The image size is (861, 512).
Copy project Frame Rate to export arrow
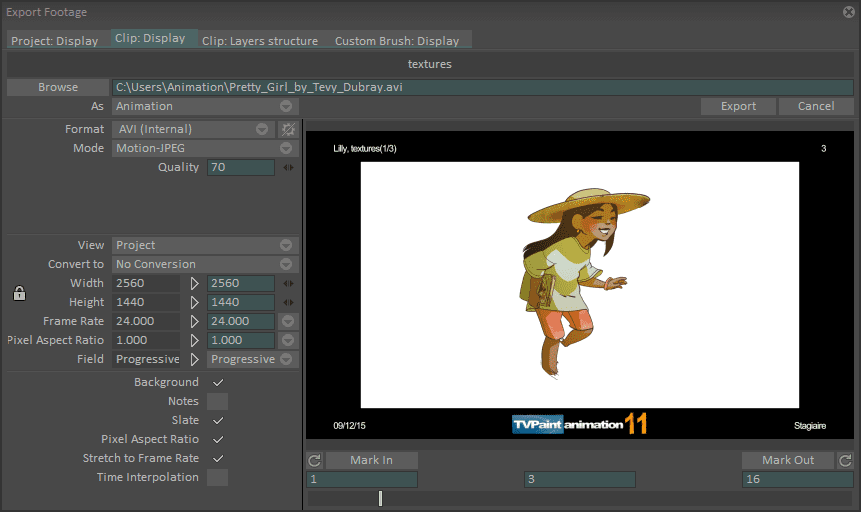pos(194,321)
